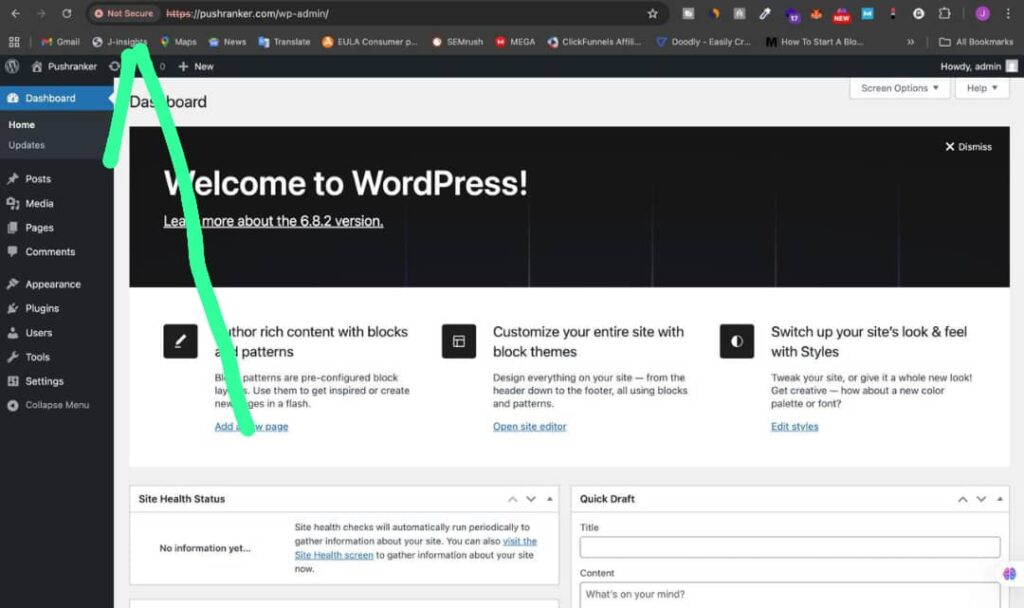Open the Learn more about 6.8.2 version link
The width and height of the screenshot is (1024, 608).
pyautogui.click(x=273, y=221)
